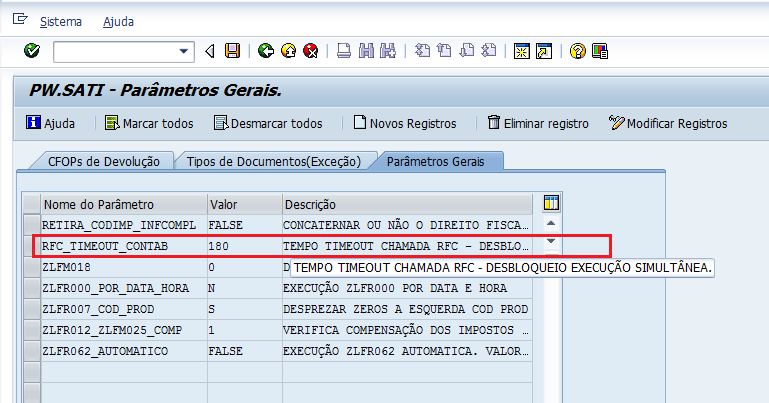Click the VERIFICA COMPENSAÇÃO DOS IMPOSTOS description

407,330
